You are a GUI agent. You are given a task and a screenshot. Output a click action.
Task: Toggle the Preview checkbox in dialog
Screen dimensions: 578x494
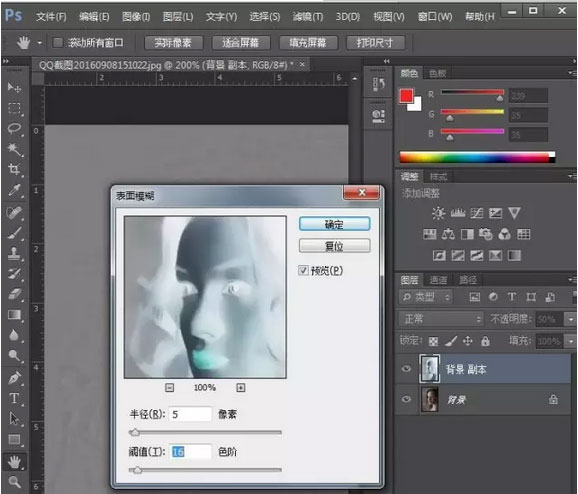303,271
